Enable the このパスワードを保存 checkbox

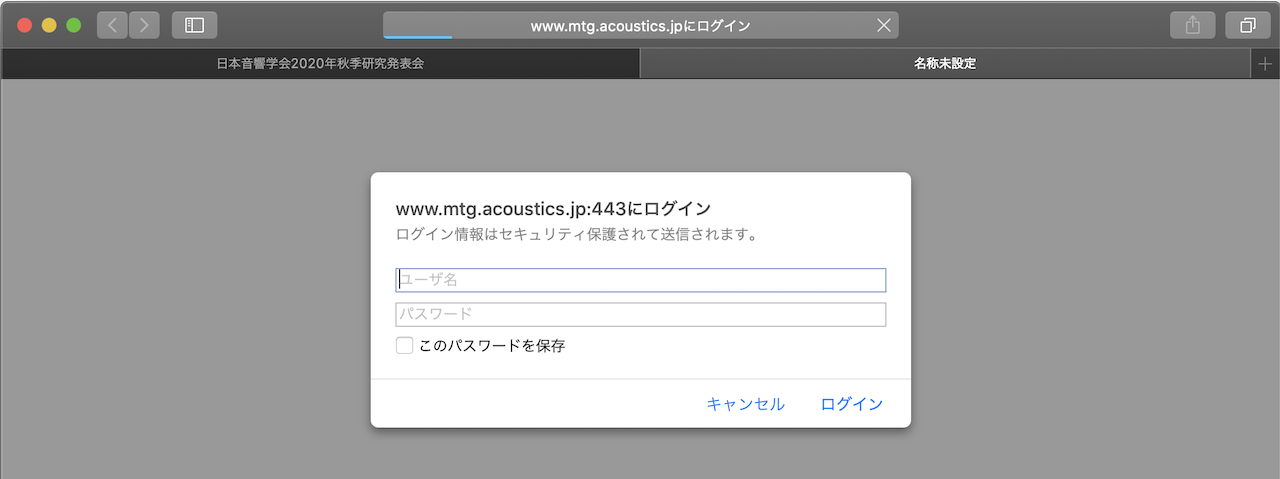coord(404,346)
